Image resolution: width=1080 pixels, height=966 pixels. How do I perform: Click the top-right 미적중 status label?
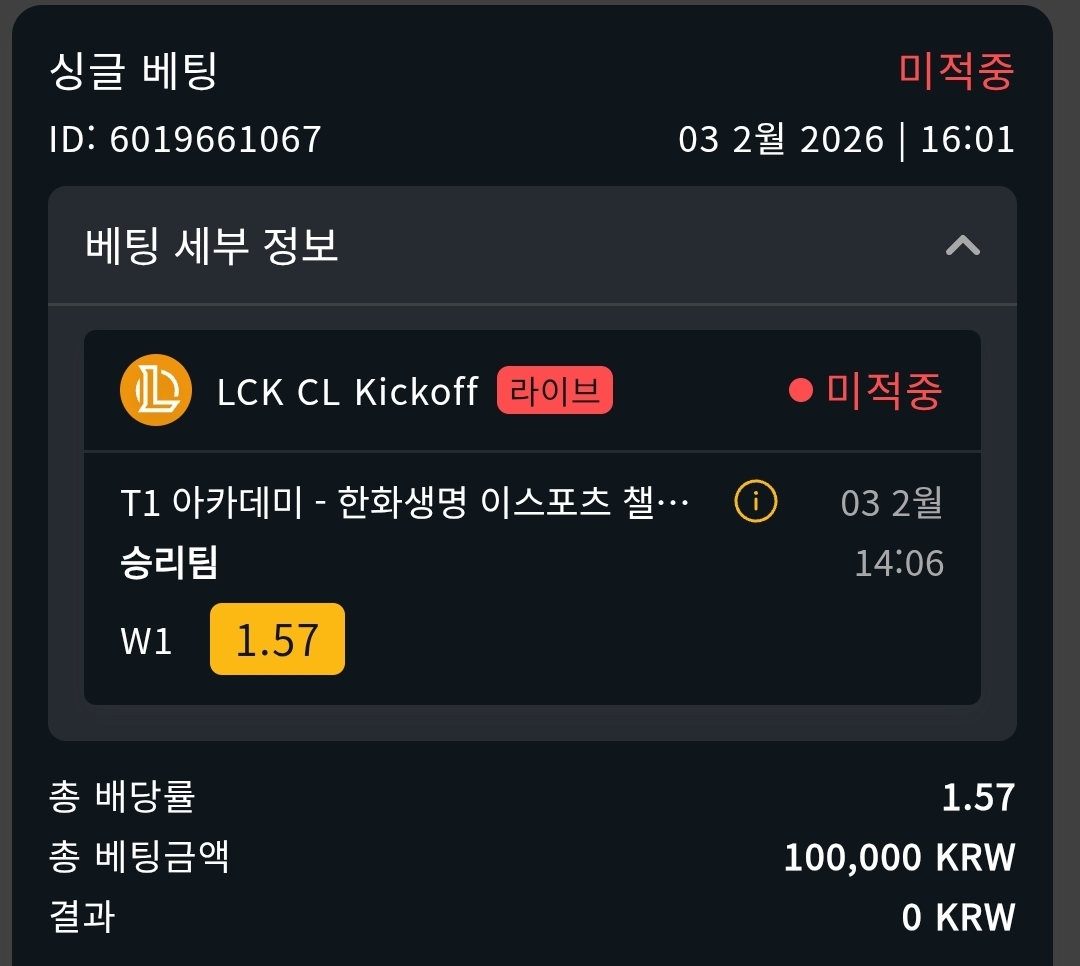click(x=956, y=72)
